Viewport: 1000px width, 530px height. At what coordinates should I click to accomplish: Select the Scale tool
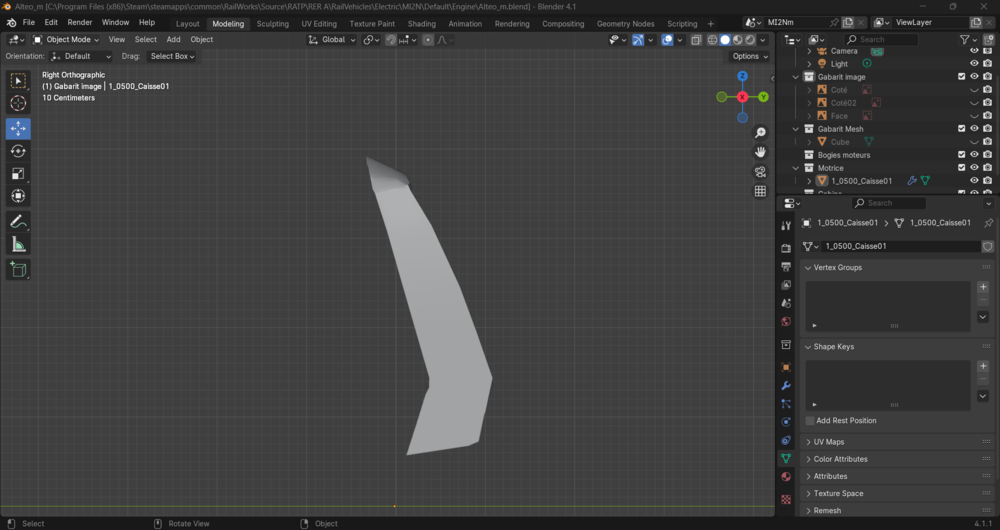(x=18, y=173)
